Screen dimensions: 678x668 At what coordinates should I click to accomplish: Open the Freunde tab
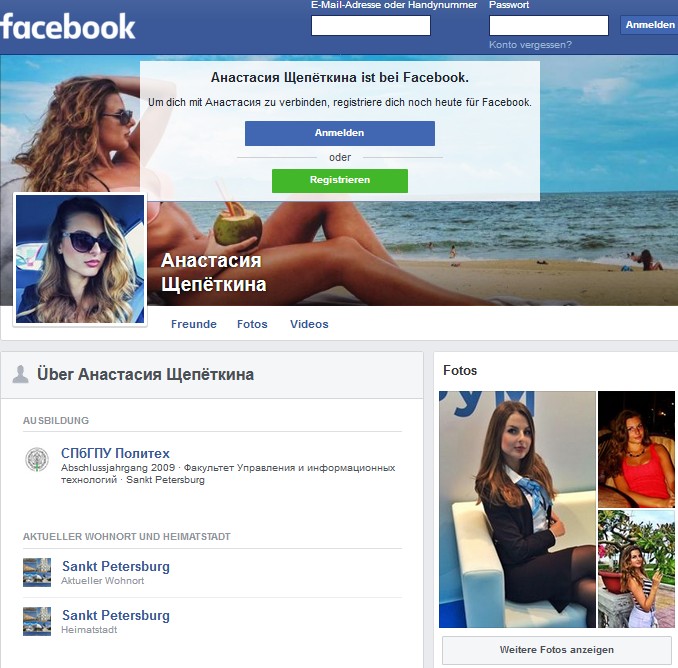(194, 324)
